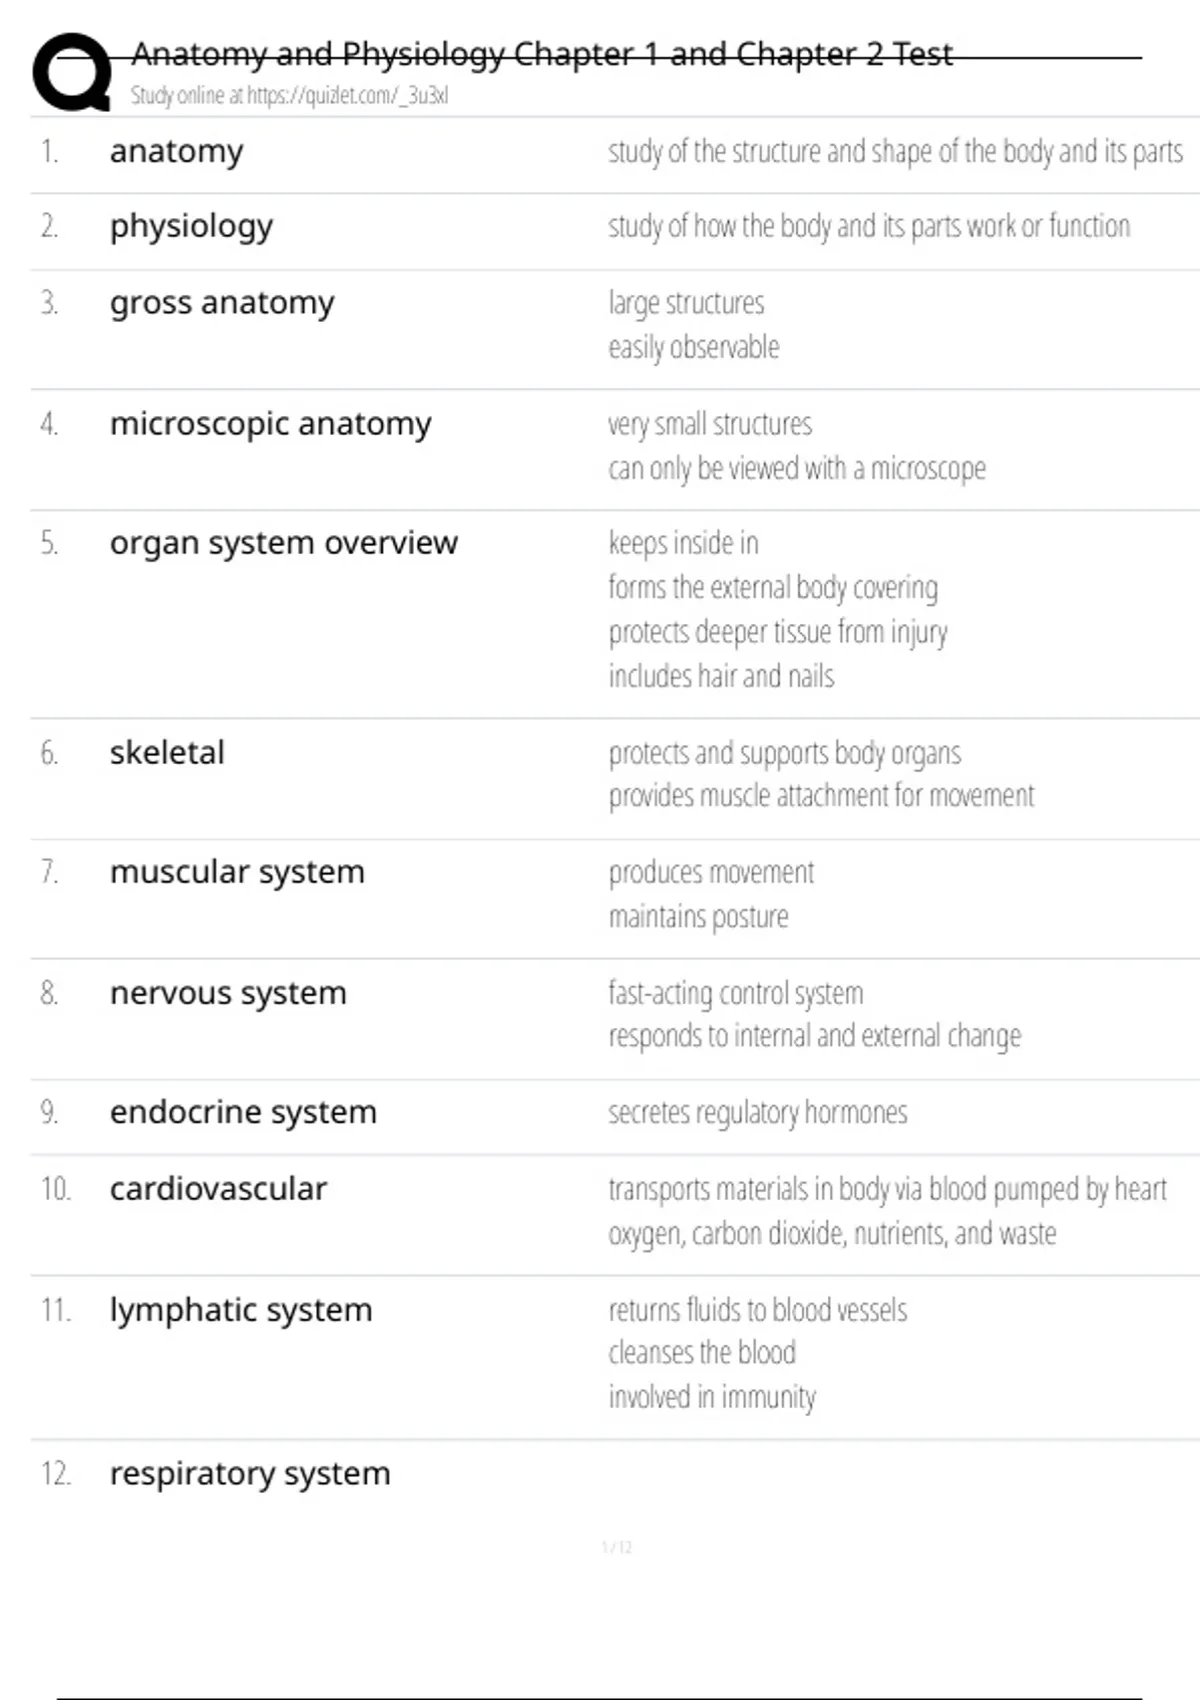Click the 'produces movement' definition line
This screenshot has height=1700, width=1200.
(x=711, y=873)
